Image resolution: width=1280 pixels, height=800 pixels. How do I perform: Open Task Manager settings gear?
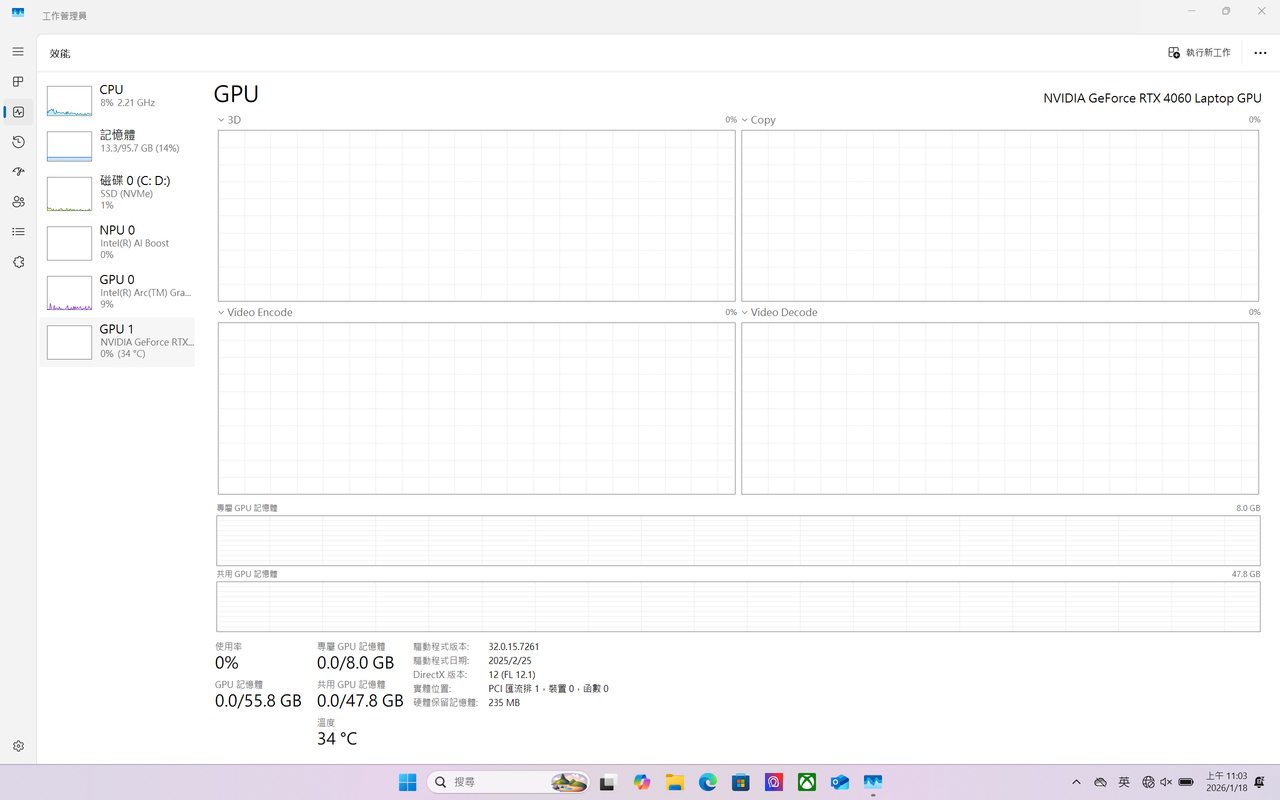pyautogui.click(x=18, y=746)
